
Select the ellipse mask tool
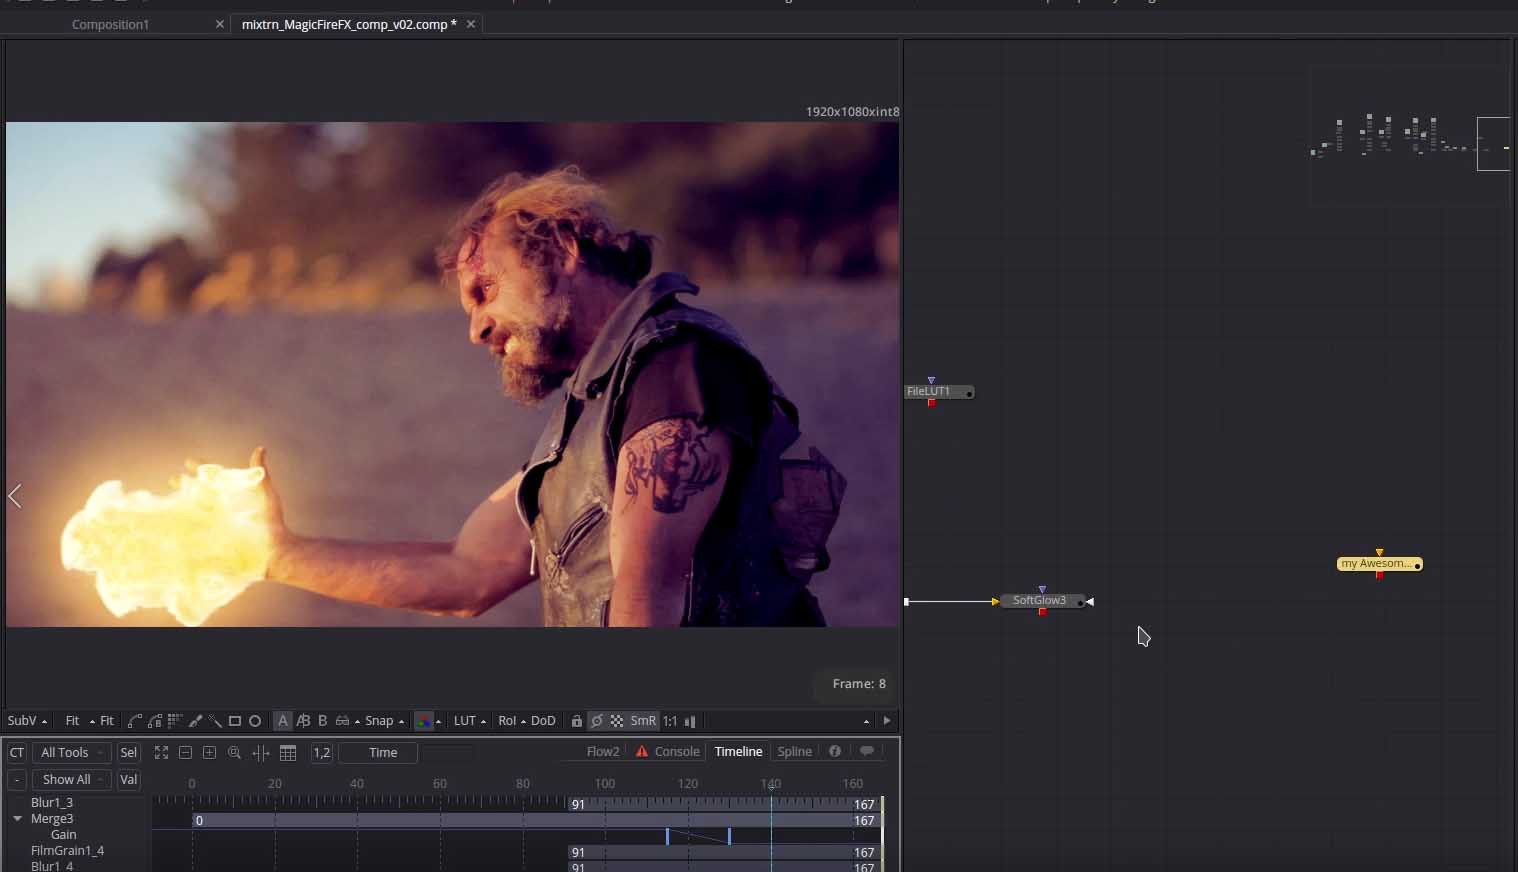(x=255, y=721)
